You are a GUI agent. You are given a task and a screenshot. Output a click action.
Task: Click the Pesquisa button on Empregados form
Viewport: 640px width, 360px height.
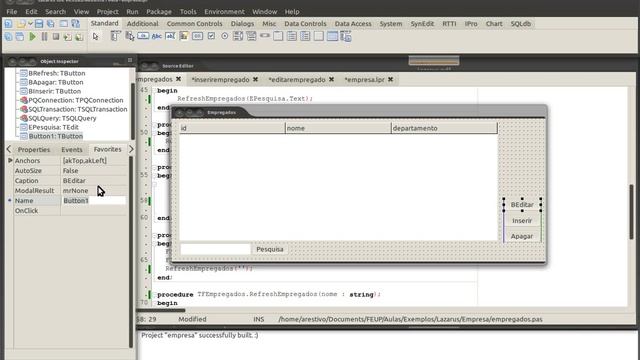tap(269, 249)
